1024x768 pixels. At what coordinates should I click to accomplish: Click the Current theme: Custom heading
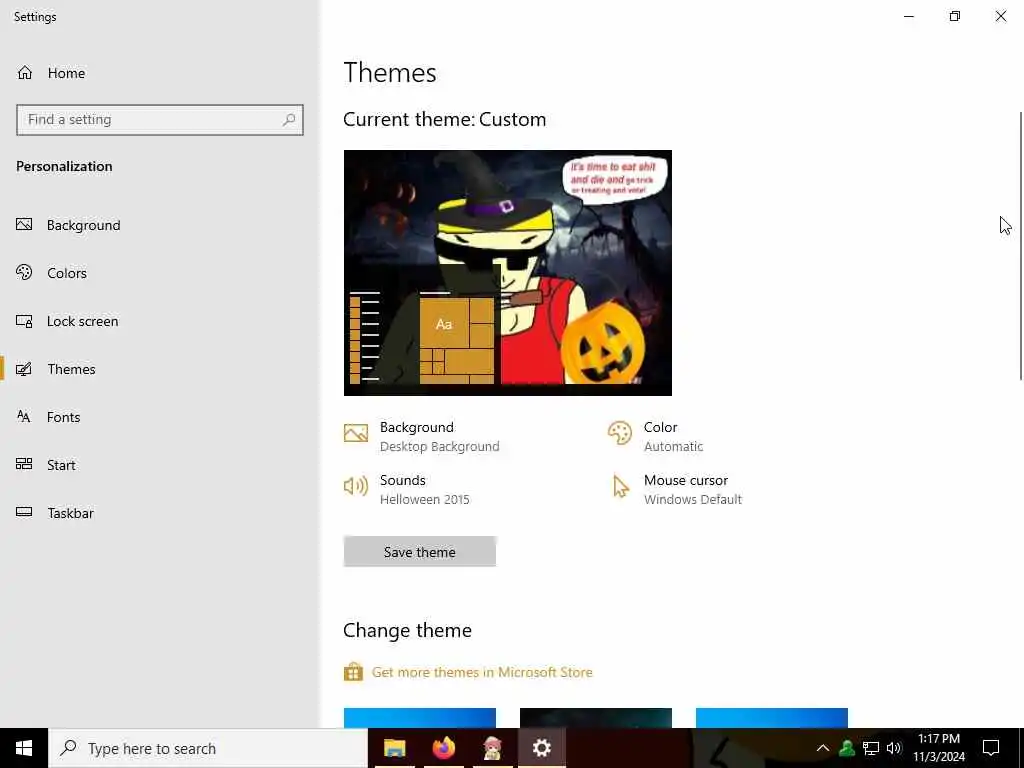point(445,120)
